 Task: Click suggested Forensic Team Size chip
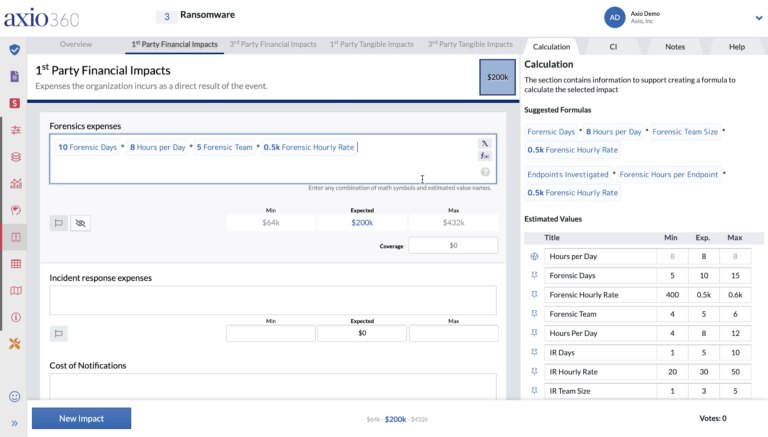(x=685, y=132)
